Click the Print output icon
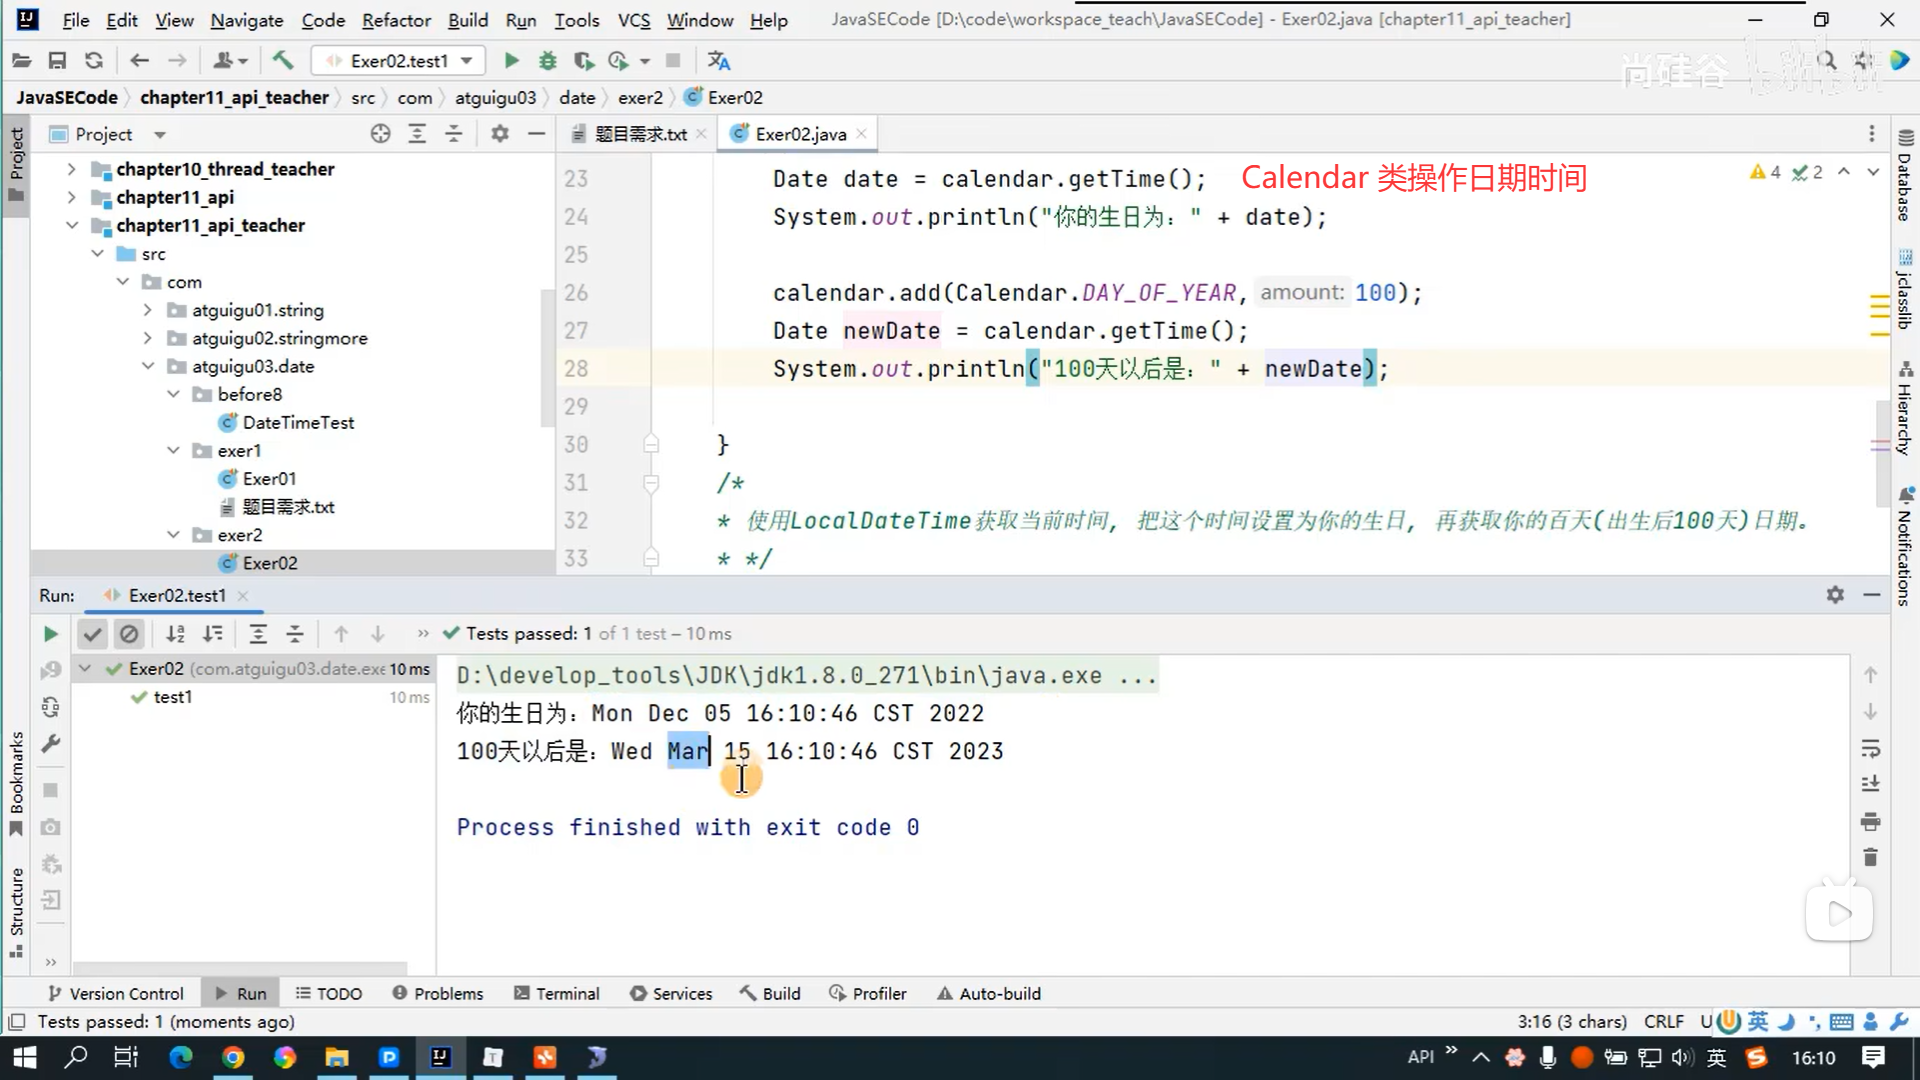The height and width of the screenshot is (1080, 1920). tap(1871, 822)
